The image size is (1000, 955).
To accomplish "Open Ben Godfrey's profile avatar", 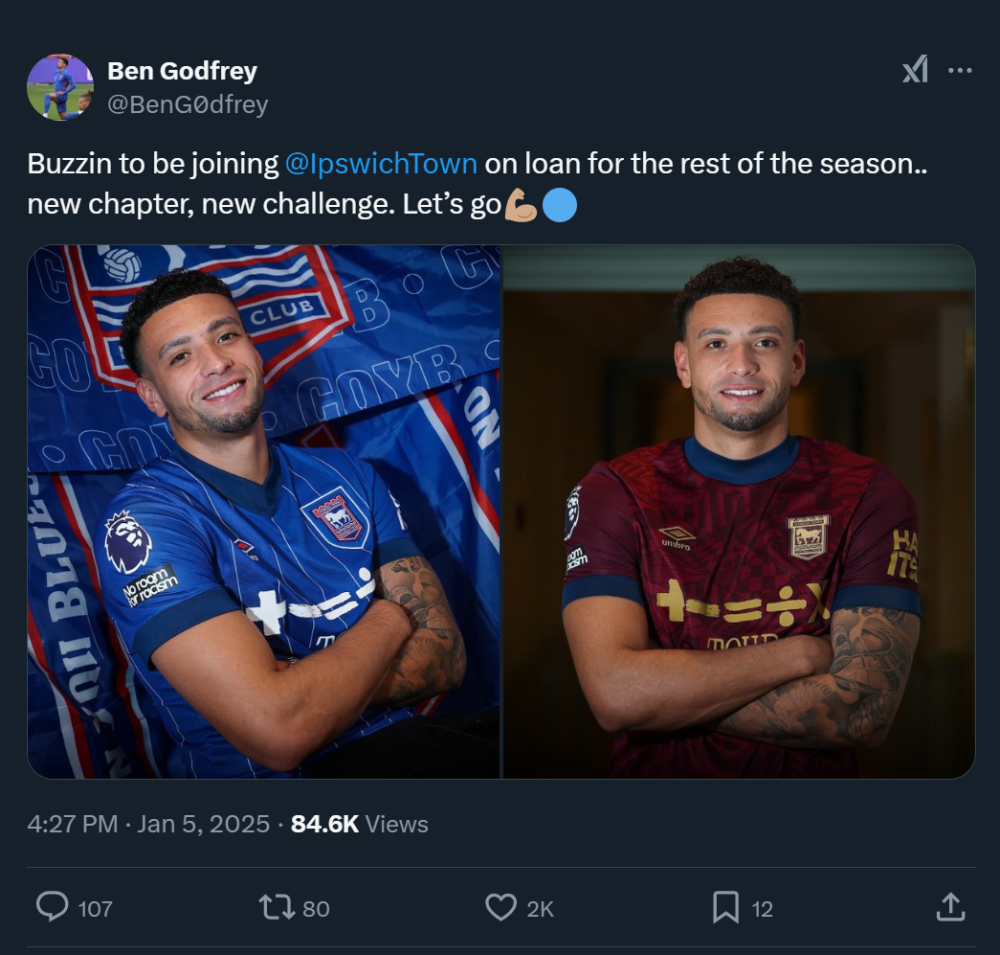I will [x=60, y=87].
